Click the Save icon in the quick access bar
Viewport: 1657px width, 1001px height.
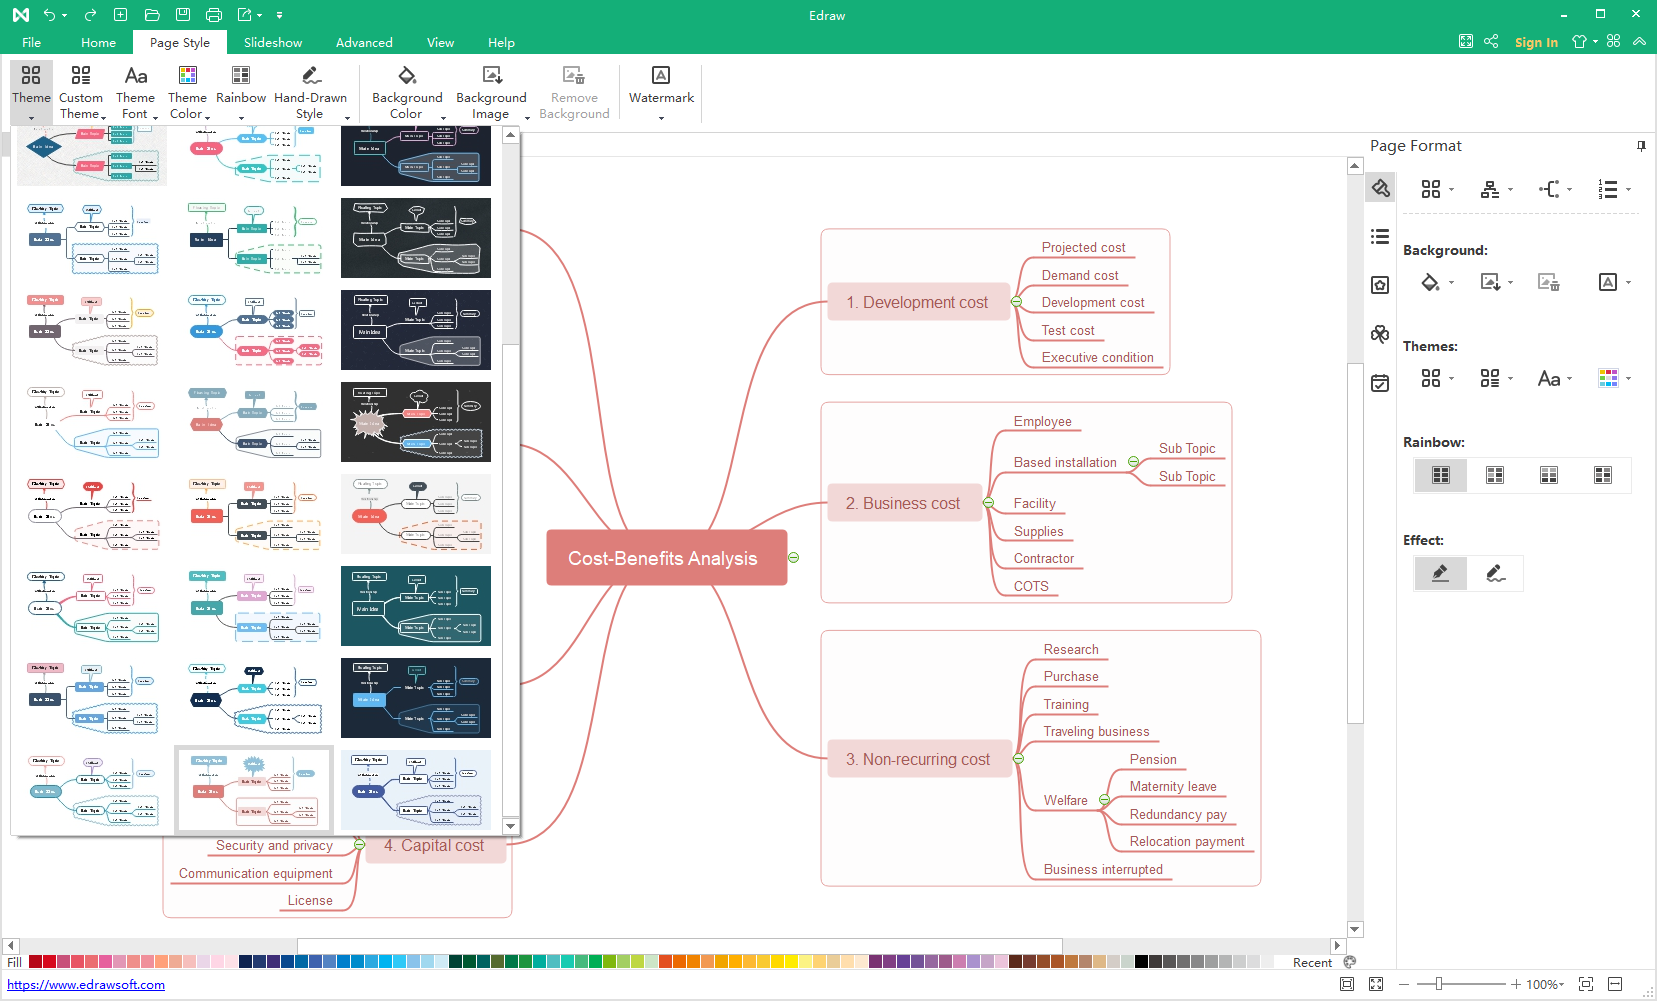tap(183, 15)
